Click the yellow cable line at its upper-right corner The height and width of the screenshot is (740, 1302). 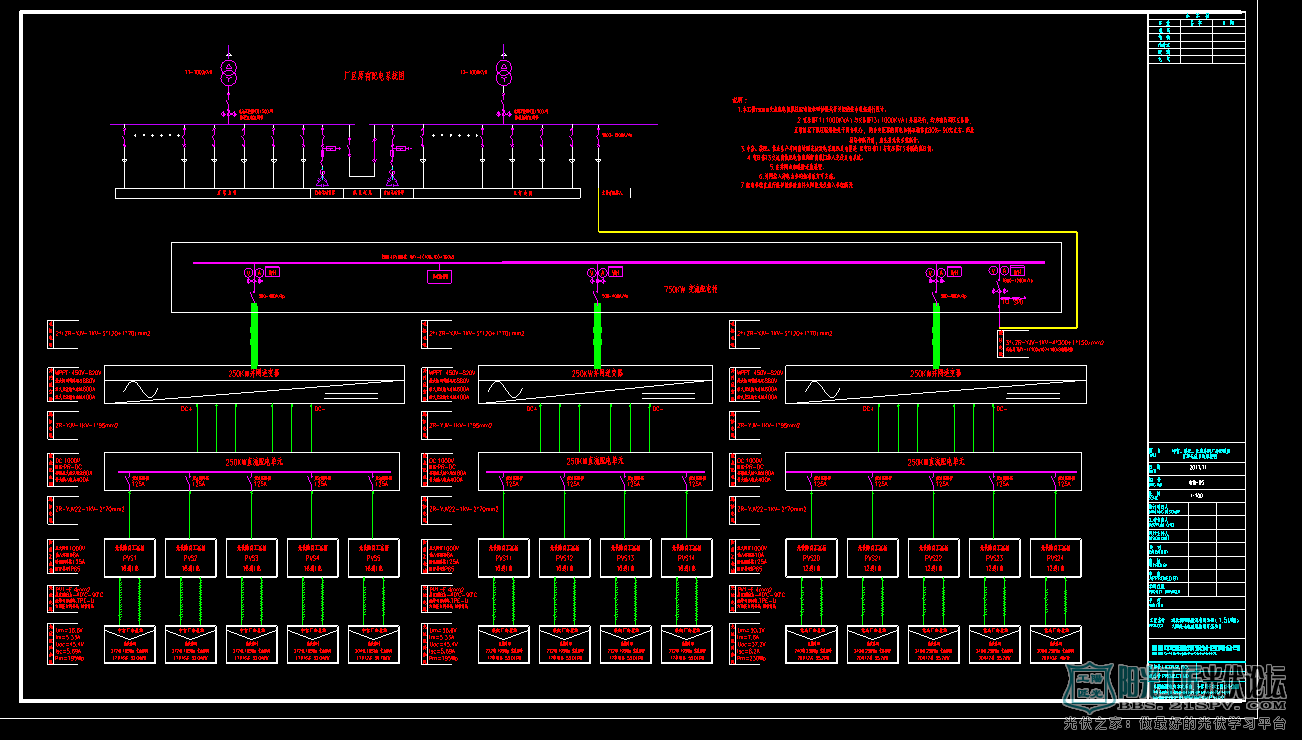1076,232
